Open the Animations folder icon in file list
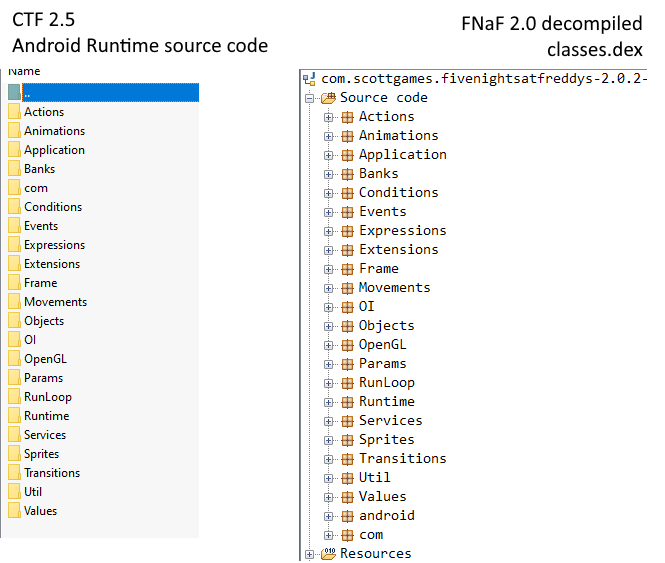 (14, 131)
